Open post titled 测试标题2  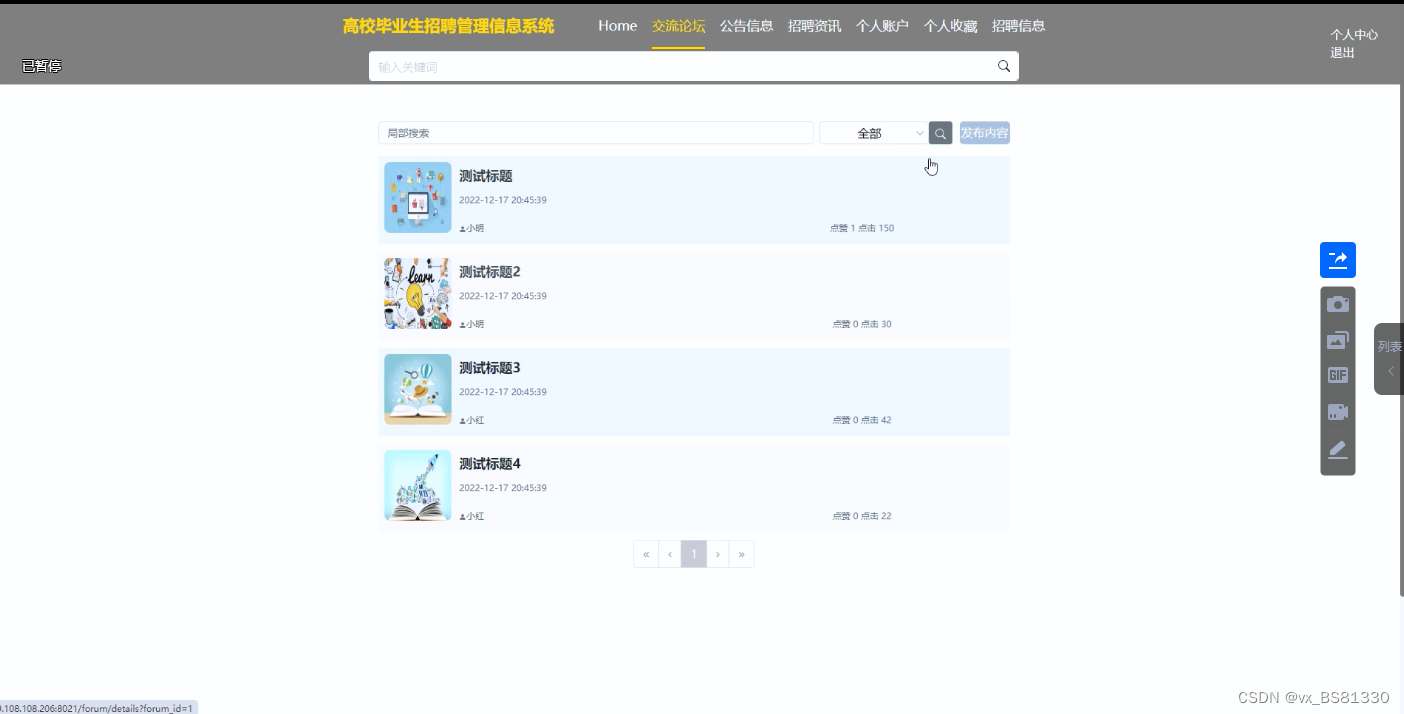(490, 272)
